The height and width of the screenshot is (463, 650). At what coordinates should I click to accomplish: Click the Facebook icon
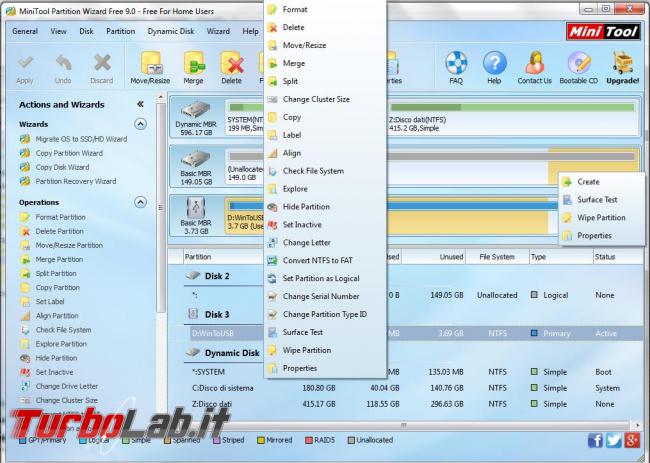595,440
